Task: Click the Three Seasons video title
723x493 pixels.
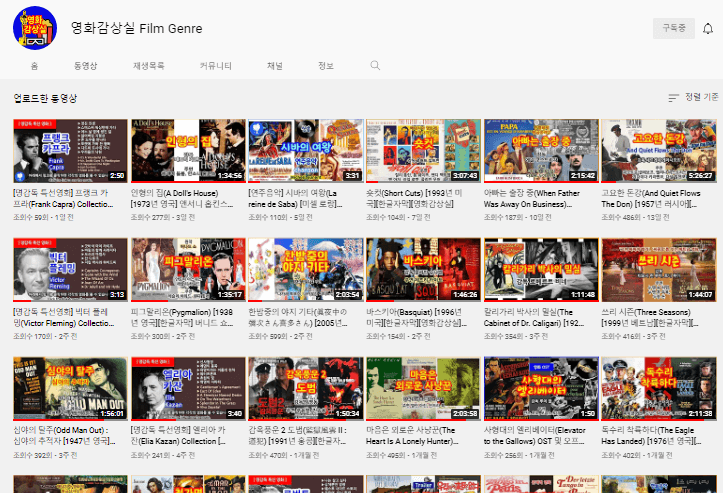Action: click(650, 318)
